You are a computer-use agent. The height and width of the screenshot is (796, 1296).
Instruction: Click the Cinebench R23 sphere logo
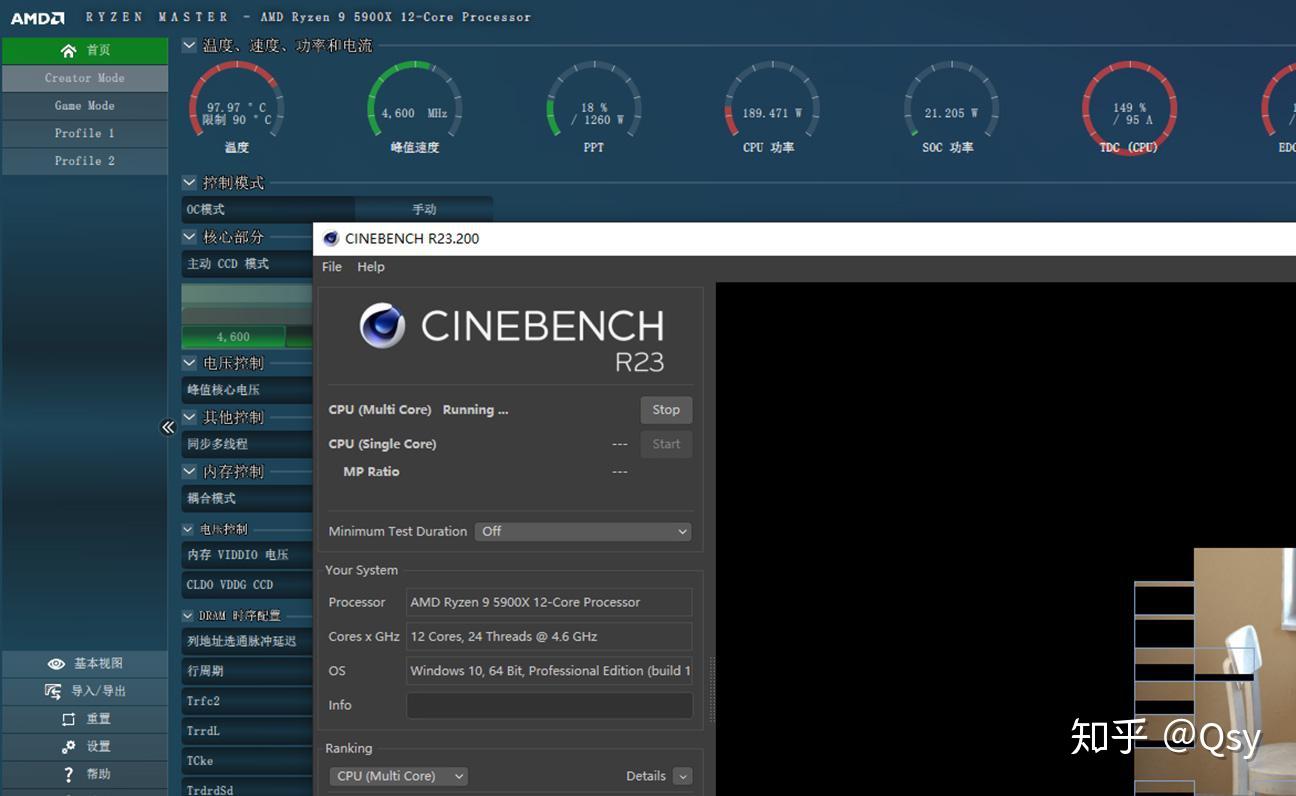click(383, 326)
